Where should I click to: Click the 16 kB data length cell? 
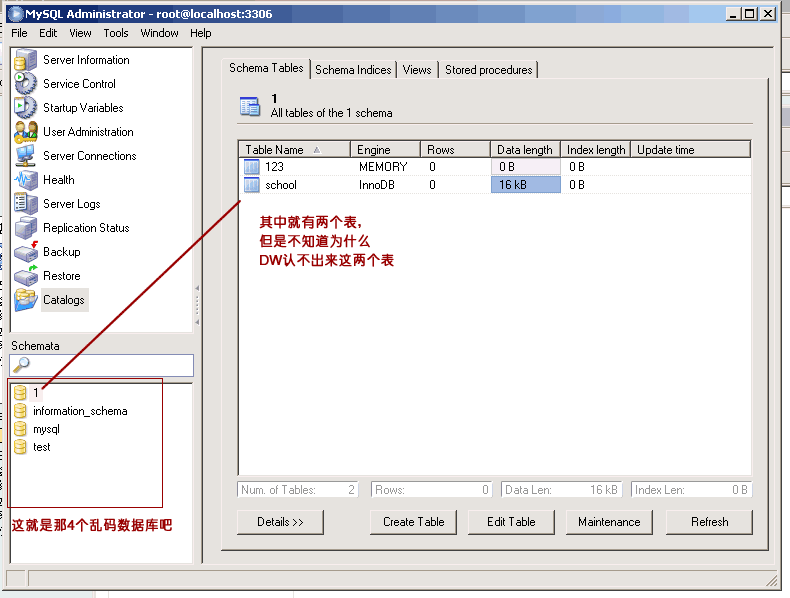[x=525, y=185]
